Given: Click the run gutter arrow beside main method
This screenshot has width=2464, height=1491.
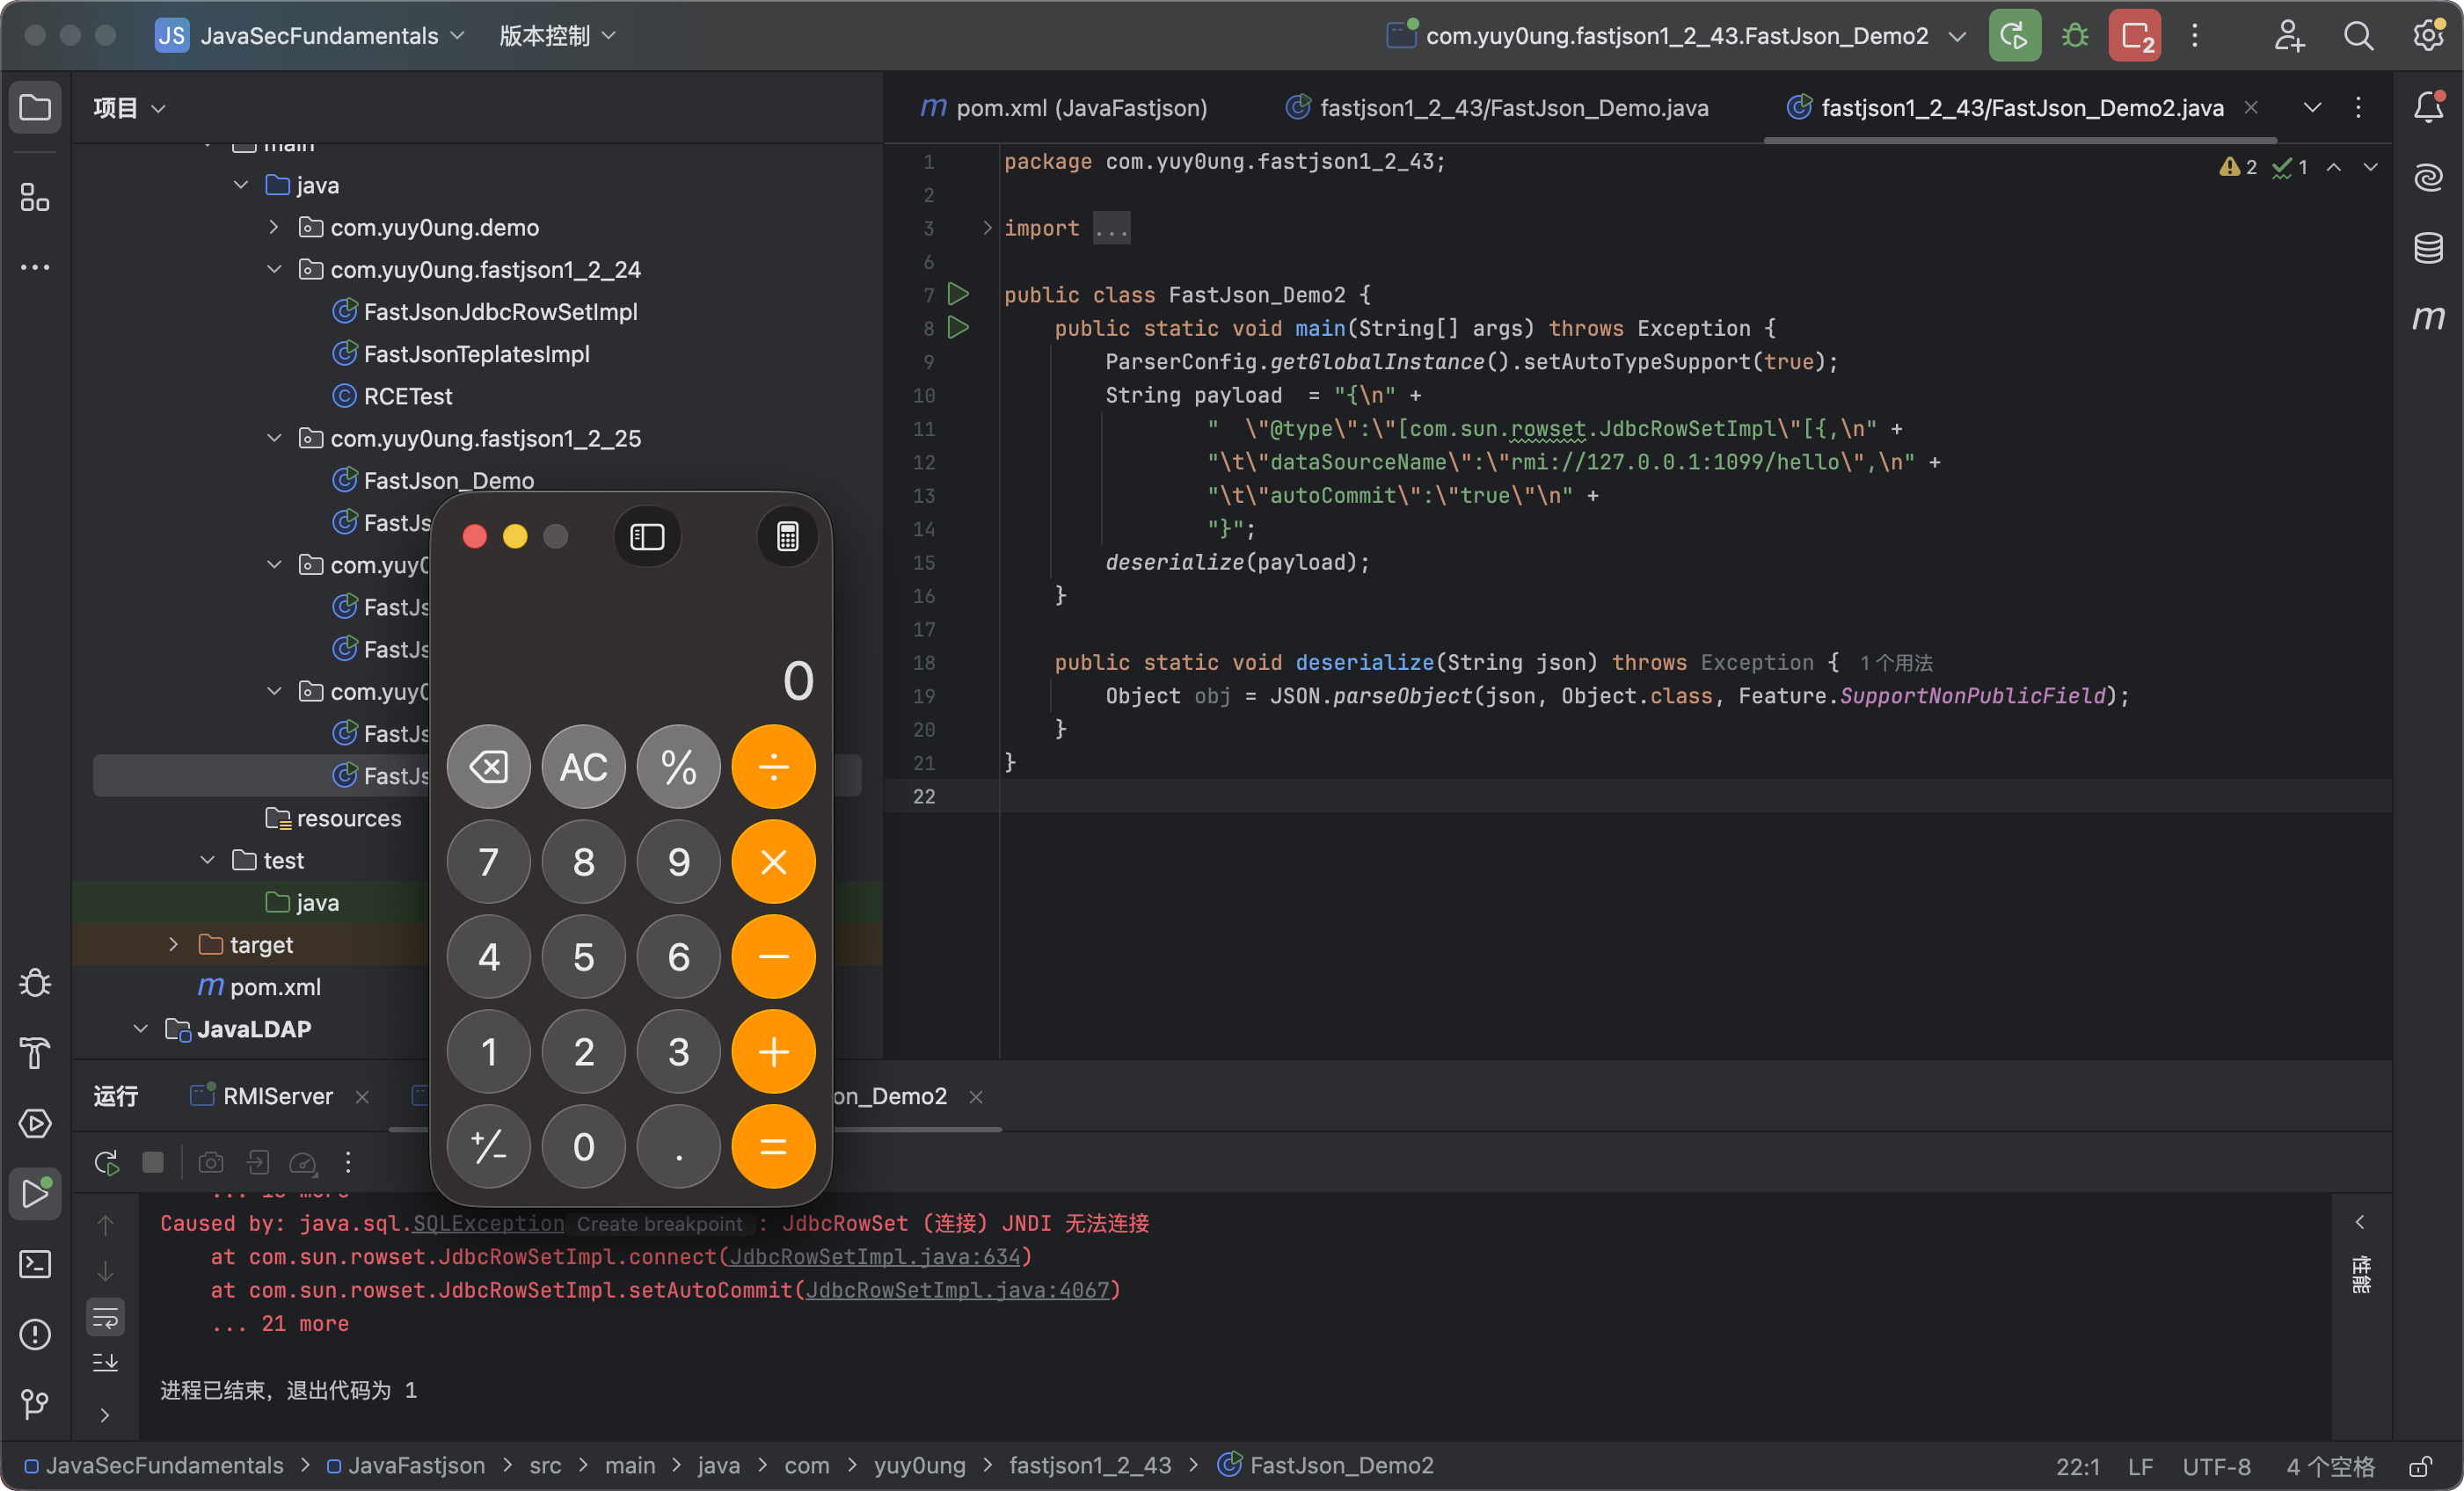Looking at the screenshot, I should point(958,328).
